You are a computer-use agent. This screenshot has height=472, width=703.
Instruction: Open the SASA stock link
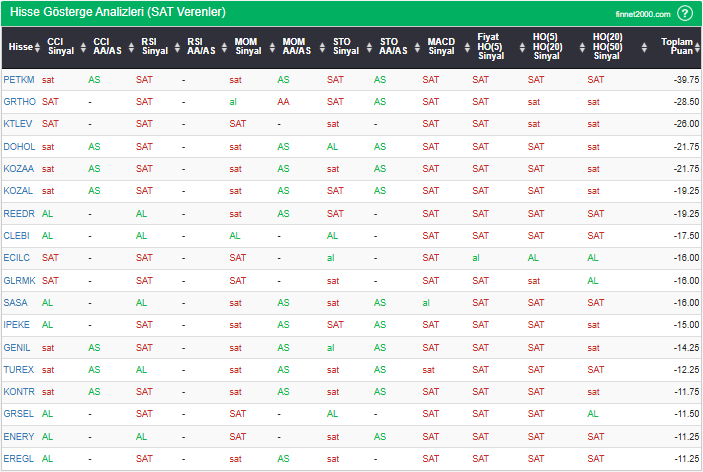(x=15, y=302)
